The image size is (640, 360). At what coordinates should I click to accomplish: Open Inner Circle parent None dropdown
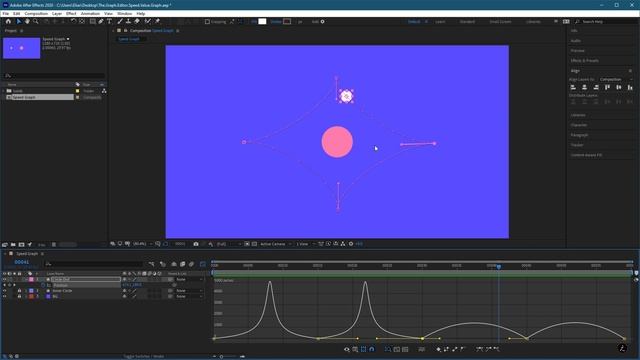[189, 291]
